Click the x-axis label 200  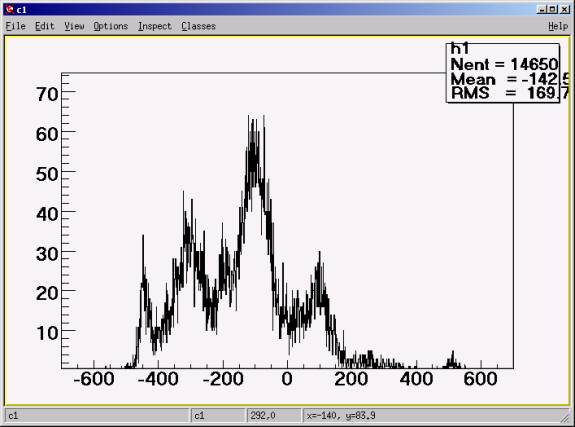click(351, 379)
